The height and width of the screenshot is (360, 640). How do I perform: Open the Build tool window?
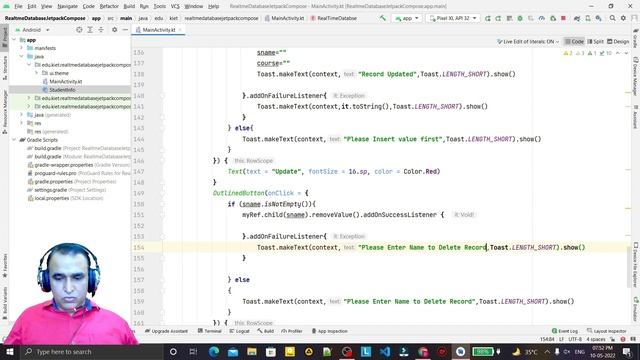tap(265, 331)
